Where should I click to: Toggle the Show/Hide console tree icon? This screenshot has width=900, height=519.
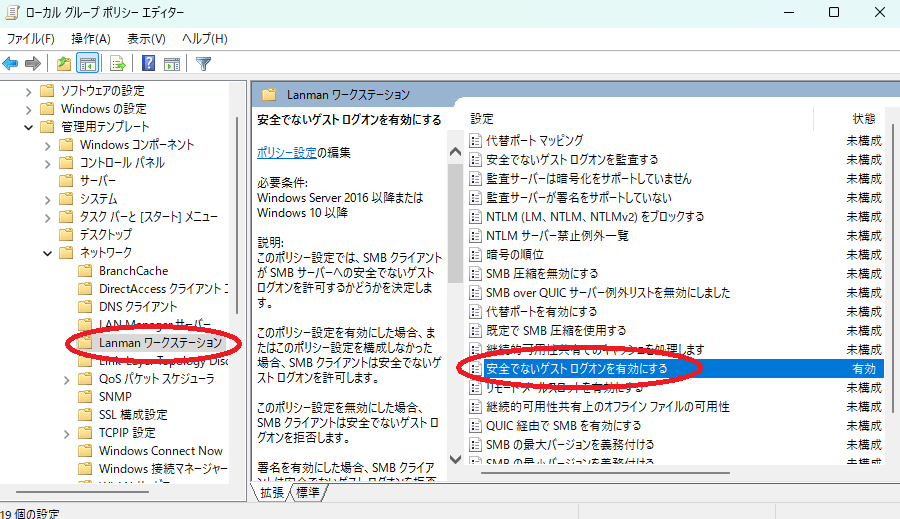click(x=88, y=64)
